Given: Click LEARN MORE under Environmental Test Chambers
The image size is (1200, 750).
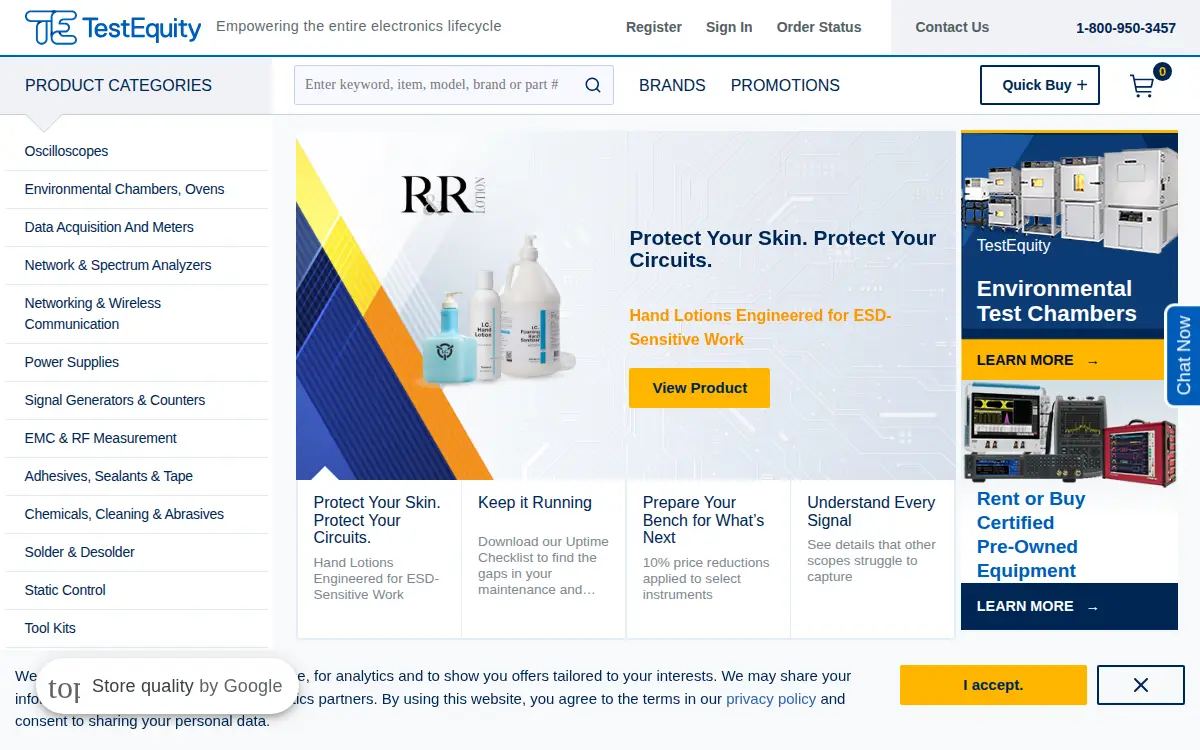Looking at the screenshot, I should click(1038, 360).
